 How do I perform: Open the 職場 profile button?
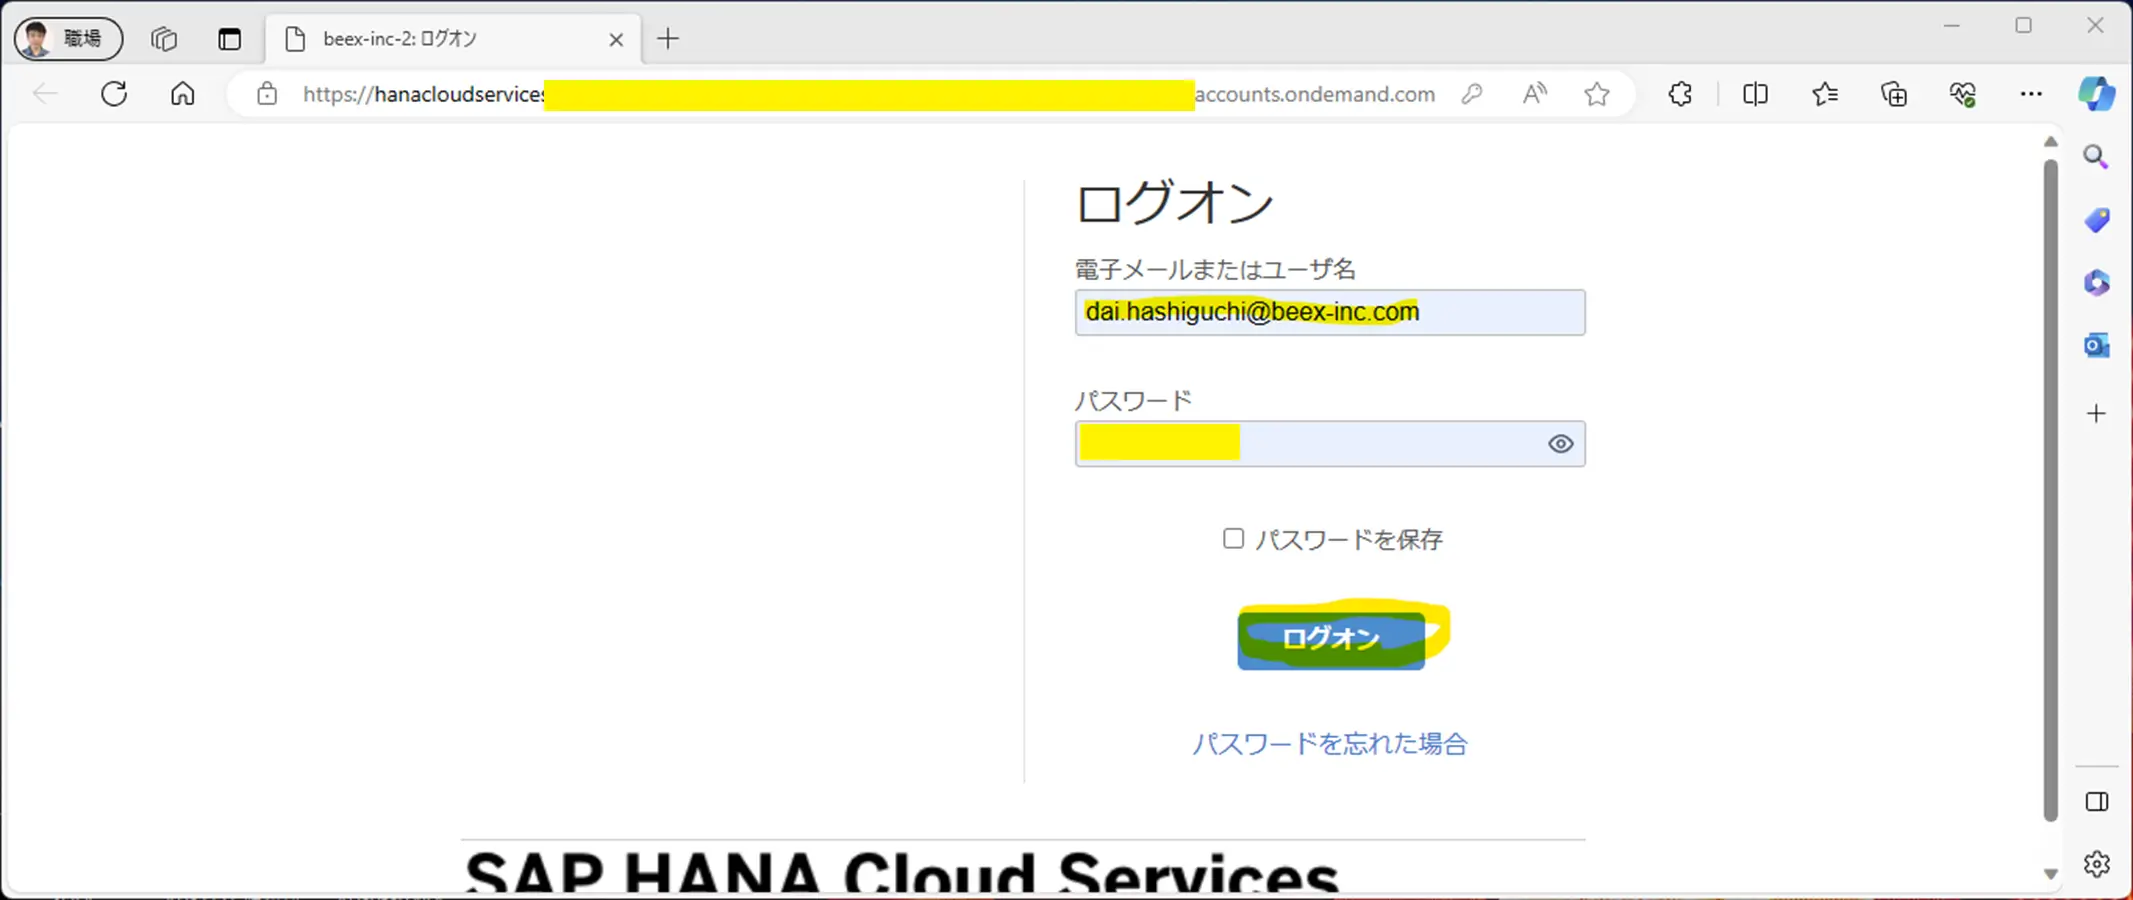click(x=68, y=39)
